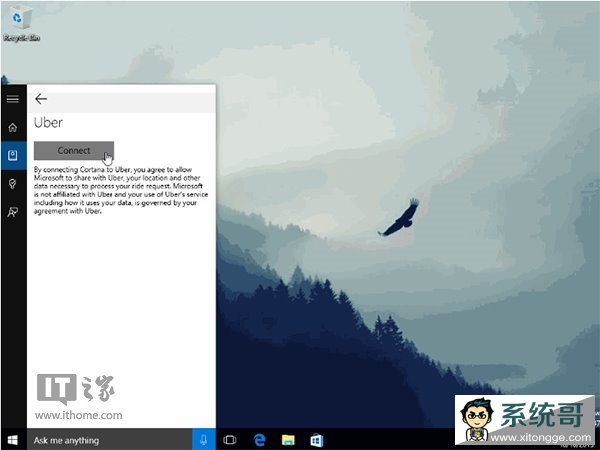
Task: Open Cortana Feedback icon
Action: (x=13, y=212)
